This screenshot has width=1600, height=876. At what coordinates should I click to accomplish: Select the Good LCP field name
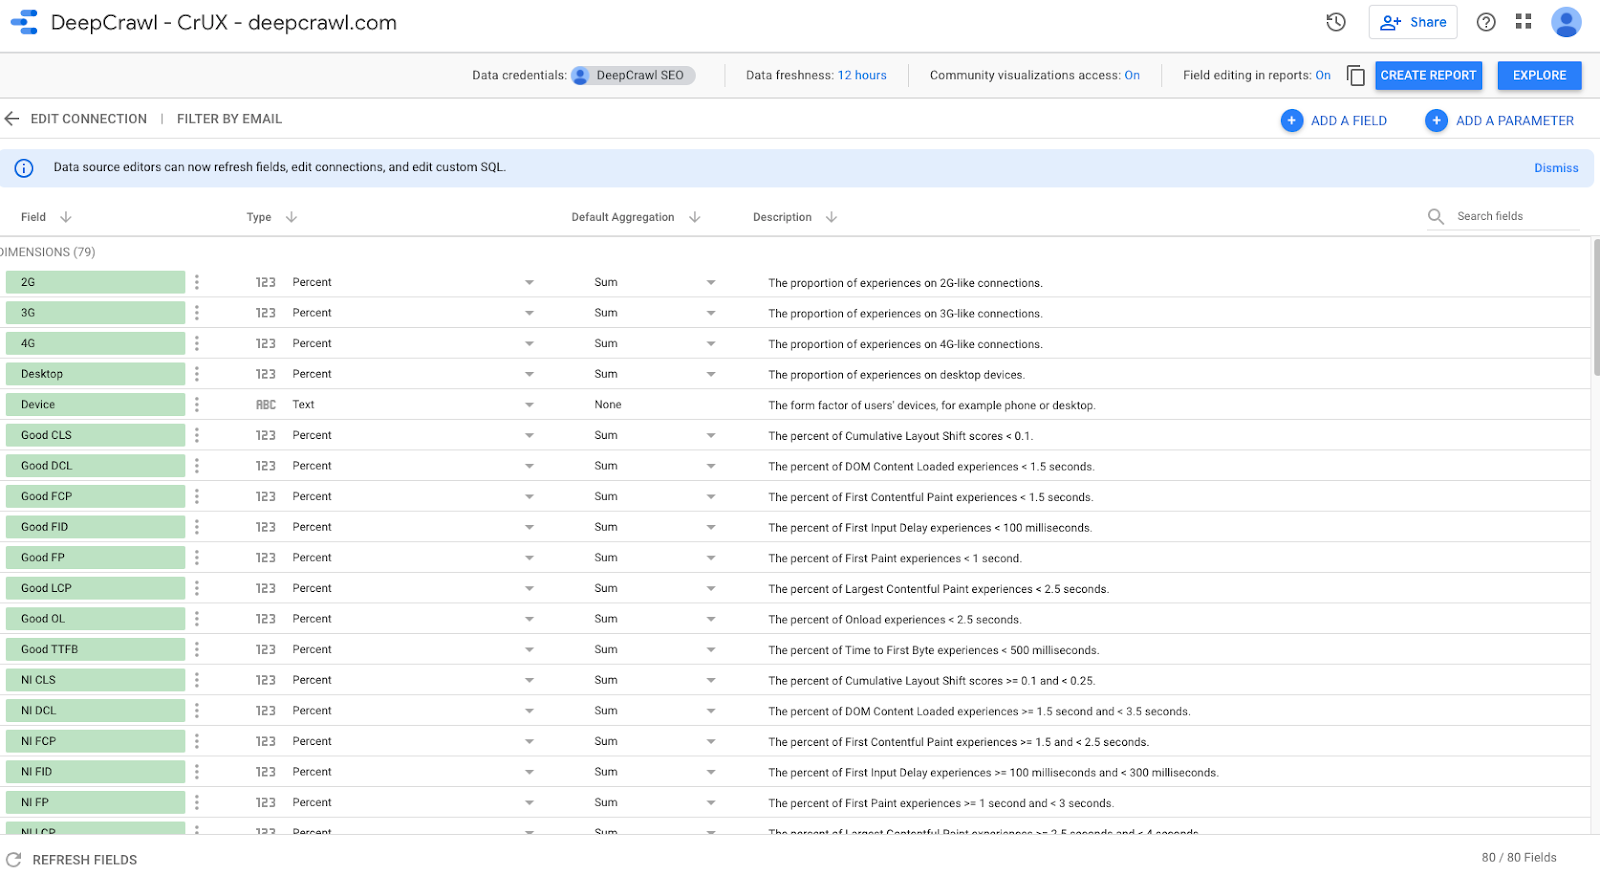click(95, 588)
